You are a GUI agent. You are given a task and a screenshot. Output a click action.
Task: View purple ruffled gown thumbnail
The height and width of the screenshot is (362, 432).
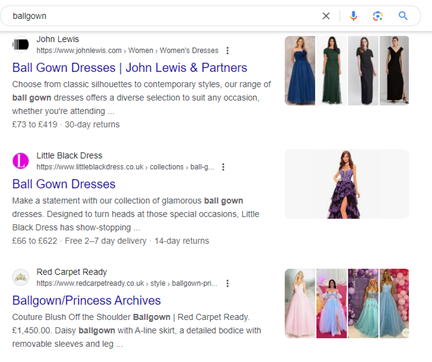point(347,184)
